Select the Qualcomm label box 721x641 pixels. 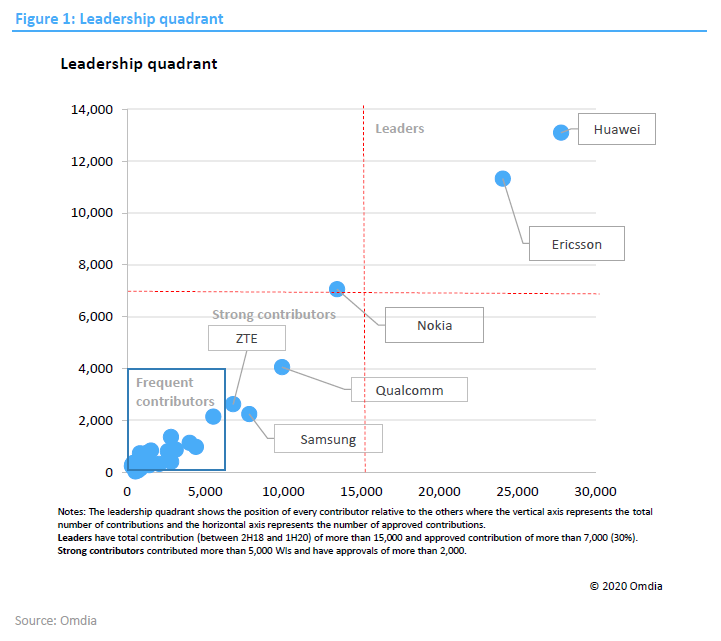pos(410,390)
